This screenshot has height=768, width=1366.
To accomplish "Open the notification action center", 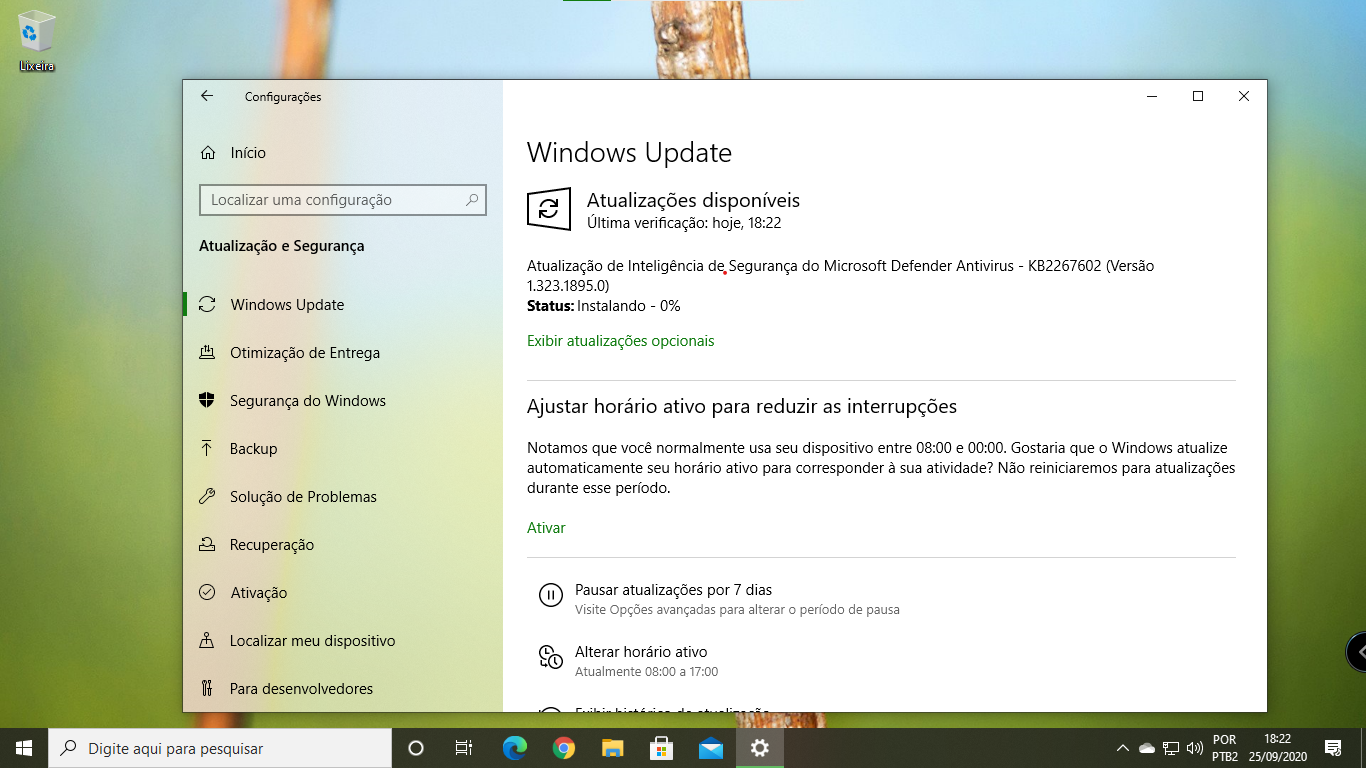I will pyautogui.click(x=1333, y=748).
